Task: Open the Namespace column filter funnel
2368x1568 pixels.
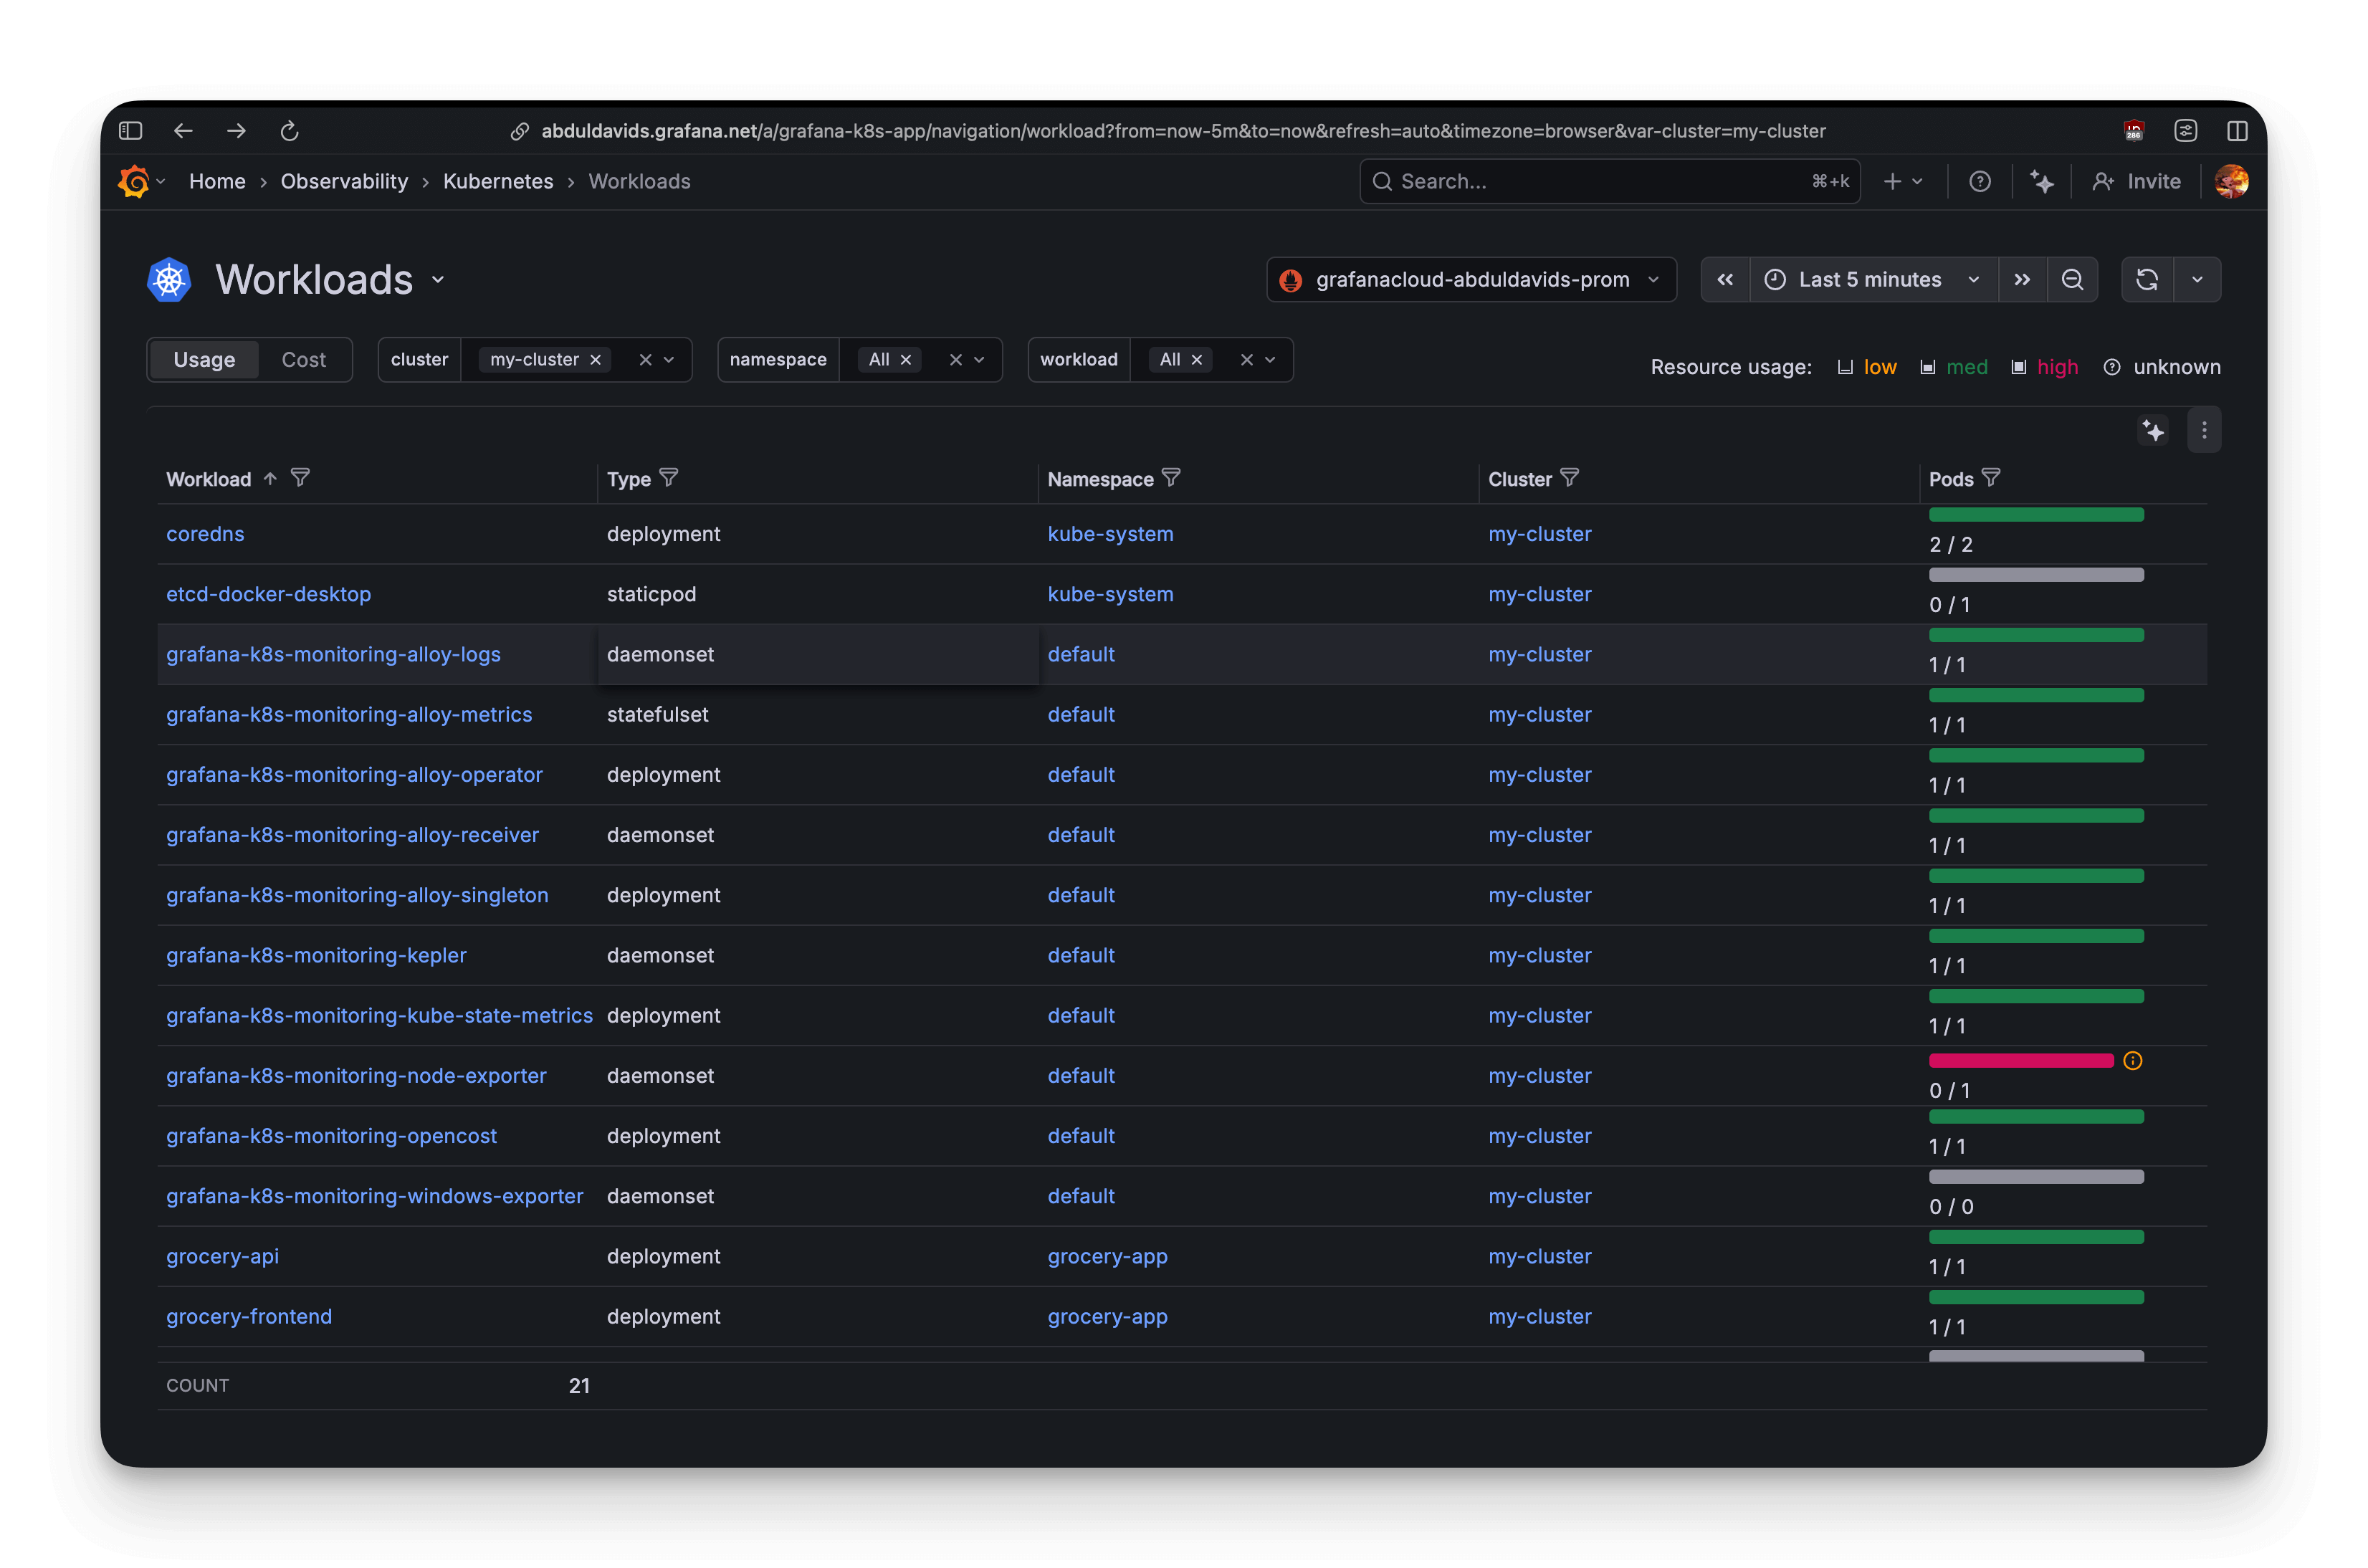Action: (1172, 477)
